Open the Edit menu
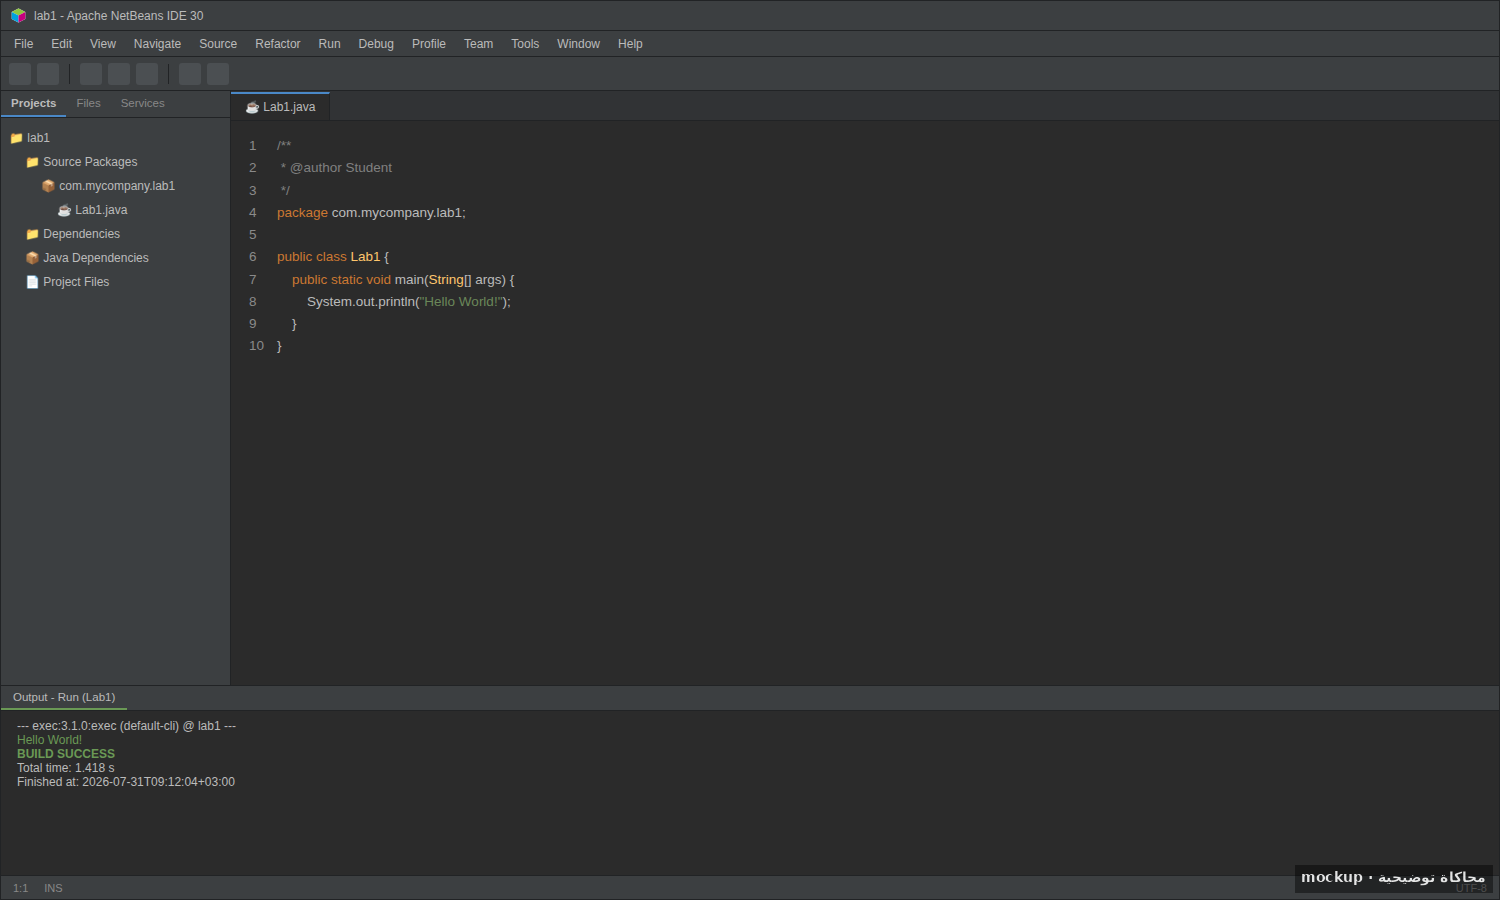 point(62,44)
